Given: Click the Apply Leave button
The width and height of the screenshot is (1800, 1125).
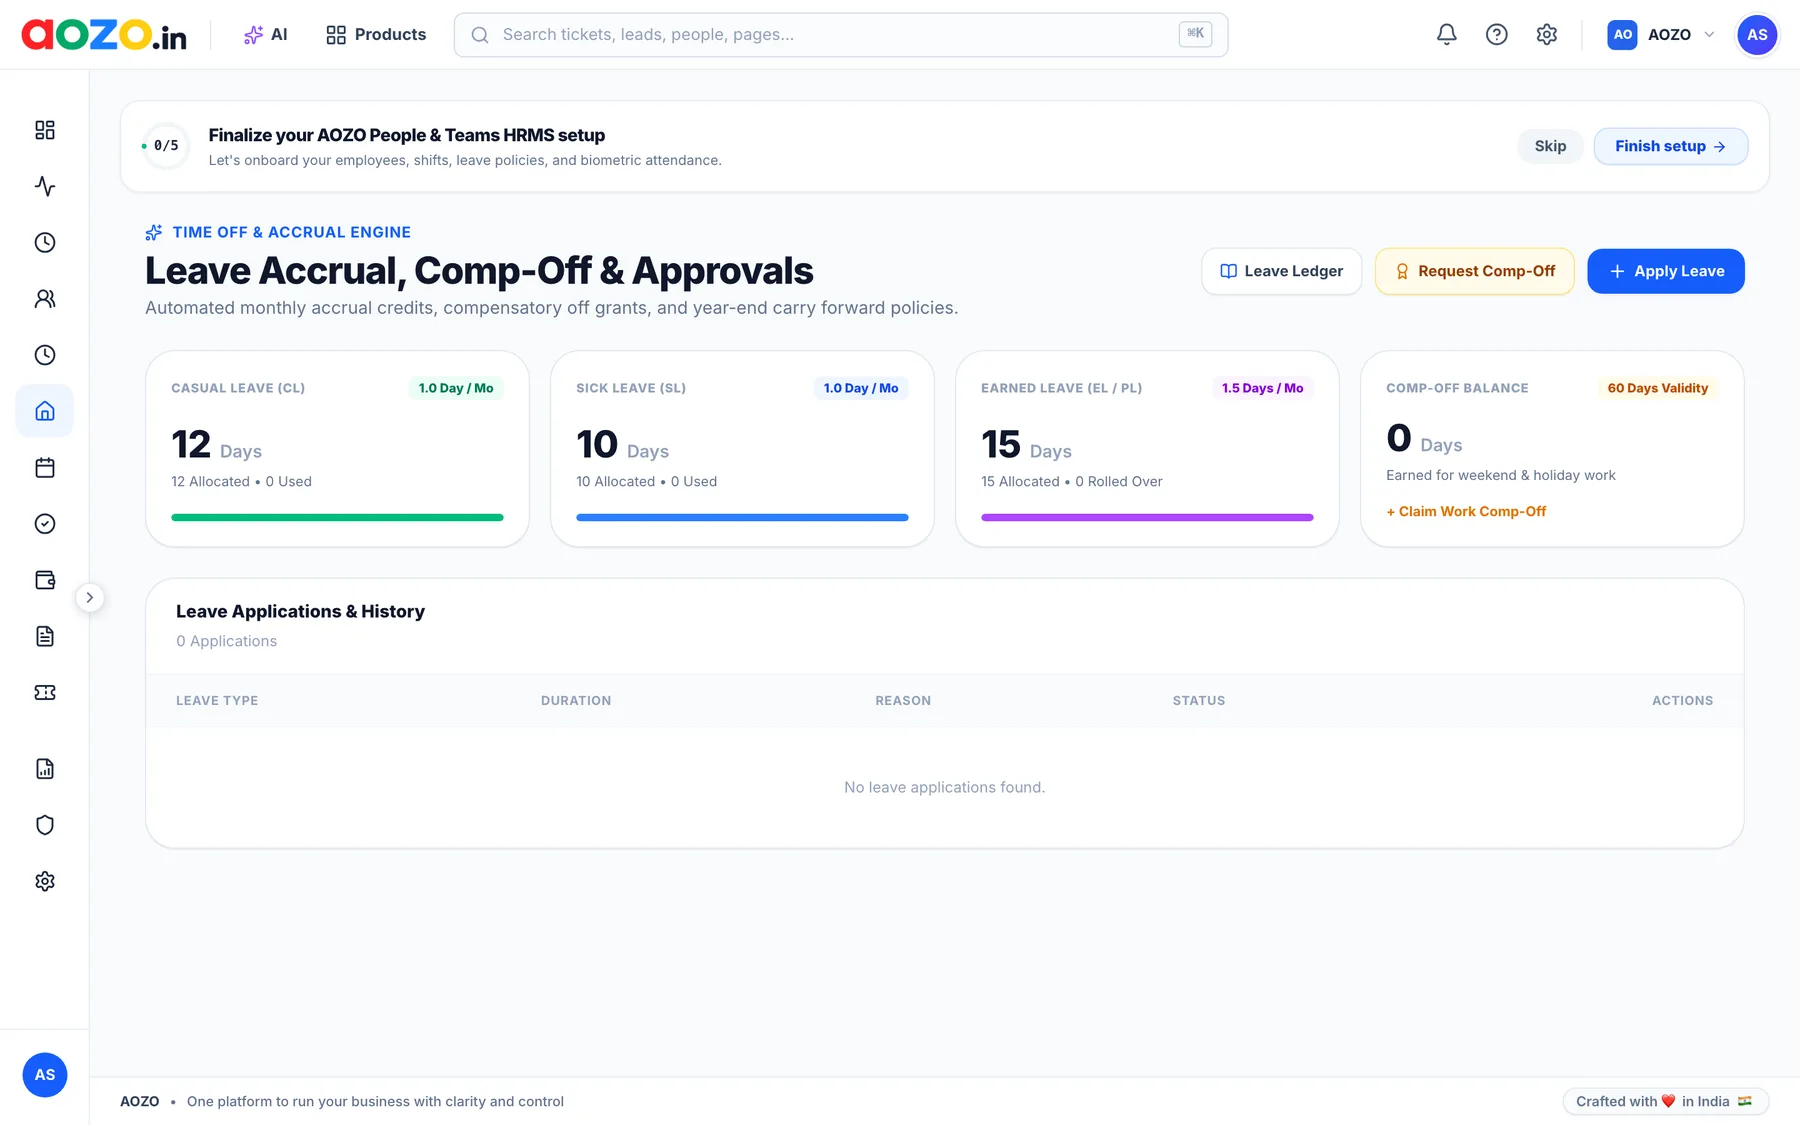Looking at the screenshot, I should [1666, 271].
